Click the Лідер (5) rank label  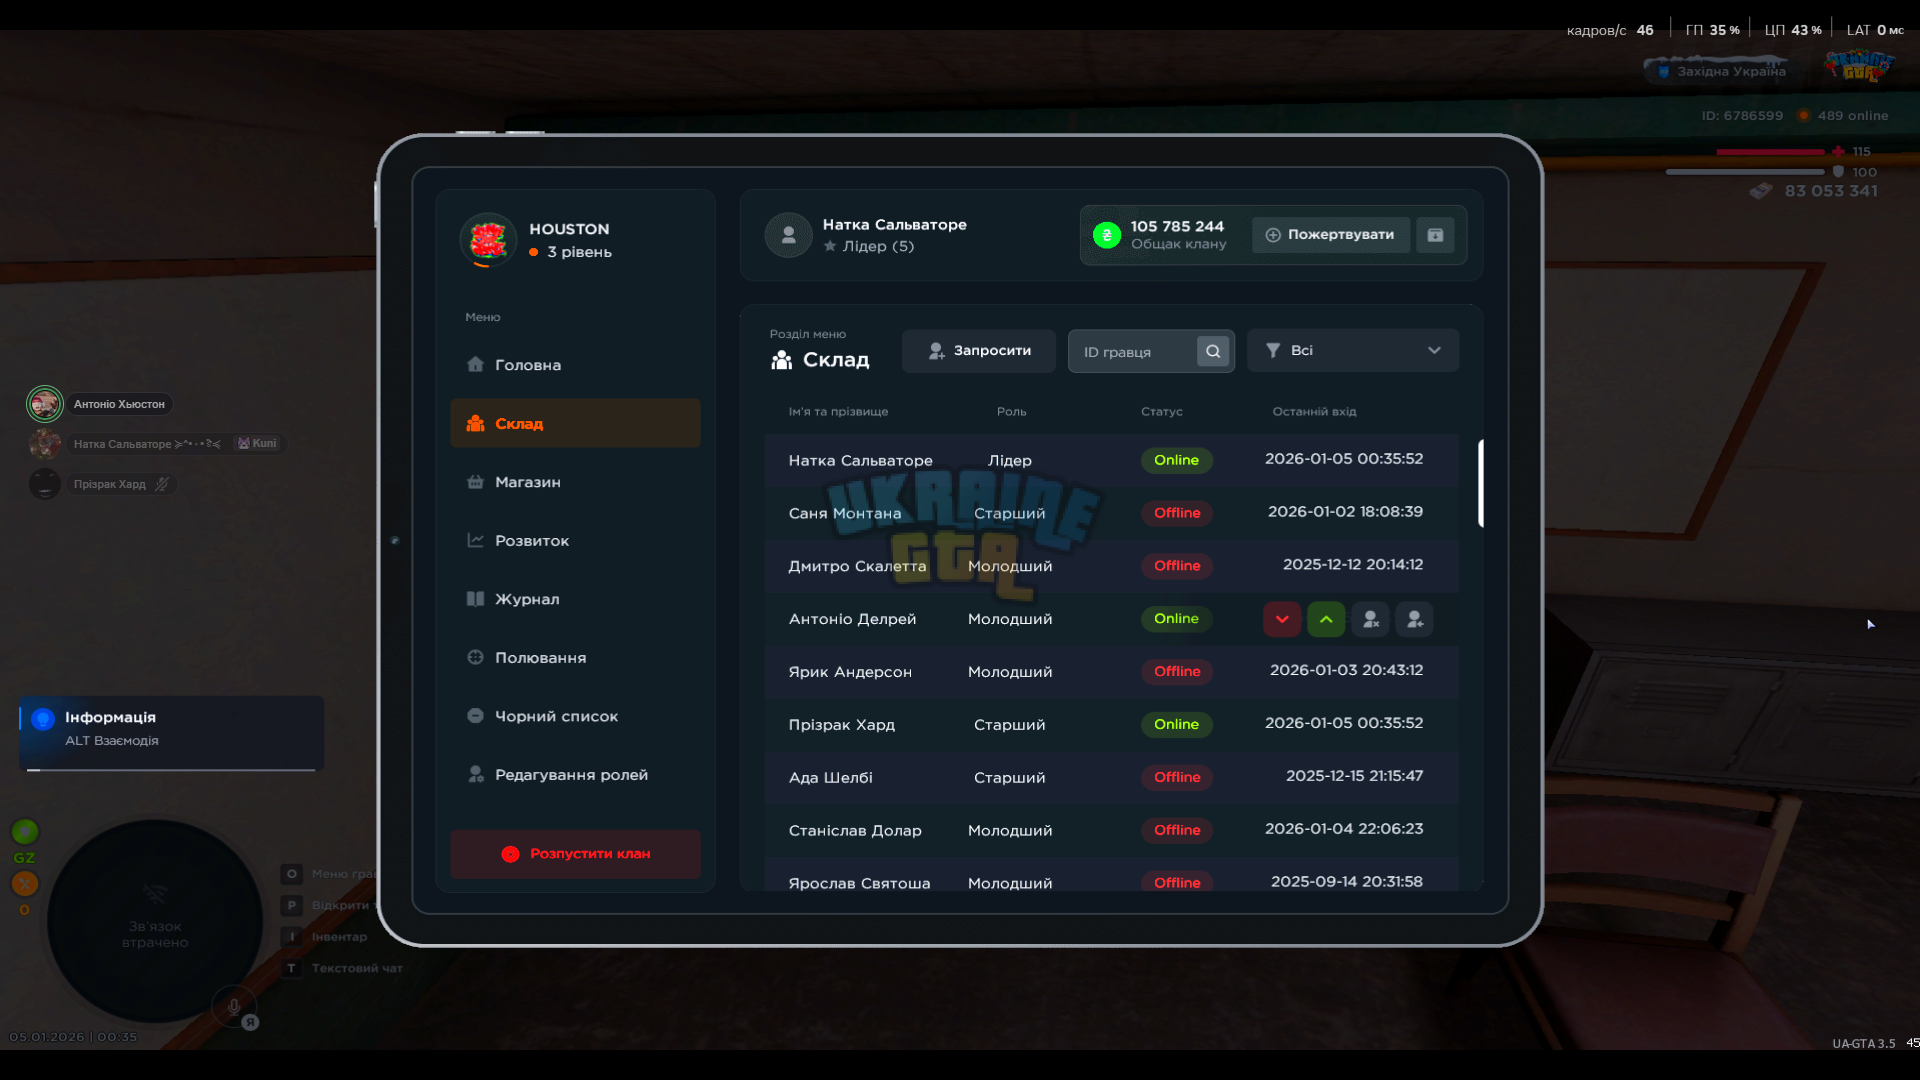(x=878, y=246)
